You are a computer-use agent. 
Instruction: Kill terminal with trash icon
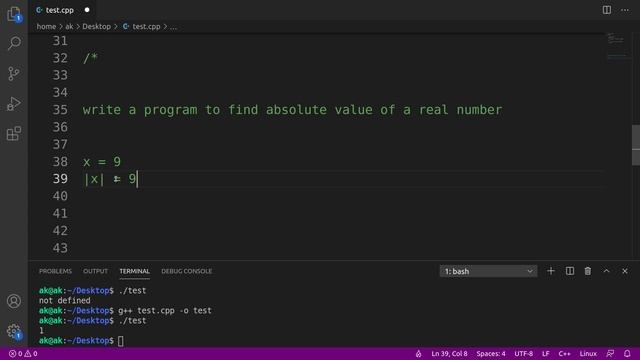tap(588, 271)
